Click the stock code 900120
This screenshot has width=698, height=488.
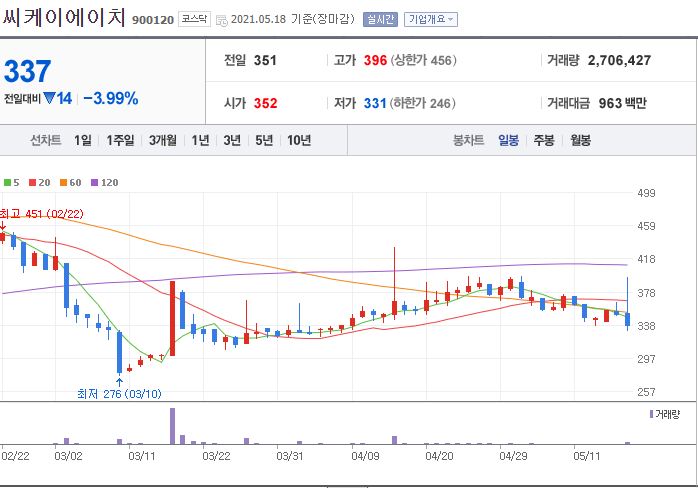pyautogui.click(x=153, y=20)
